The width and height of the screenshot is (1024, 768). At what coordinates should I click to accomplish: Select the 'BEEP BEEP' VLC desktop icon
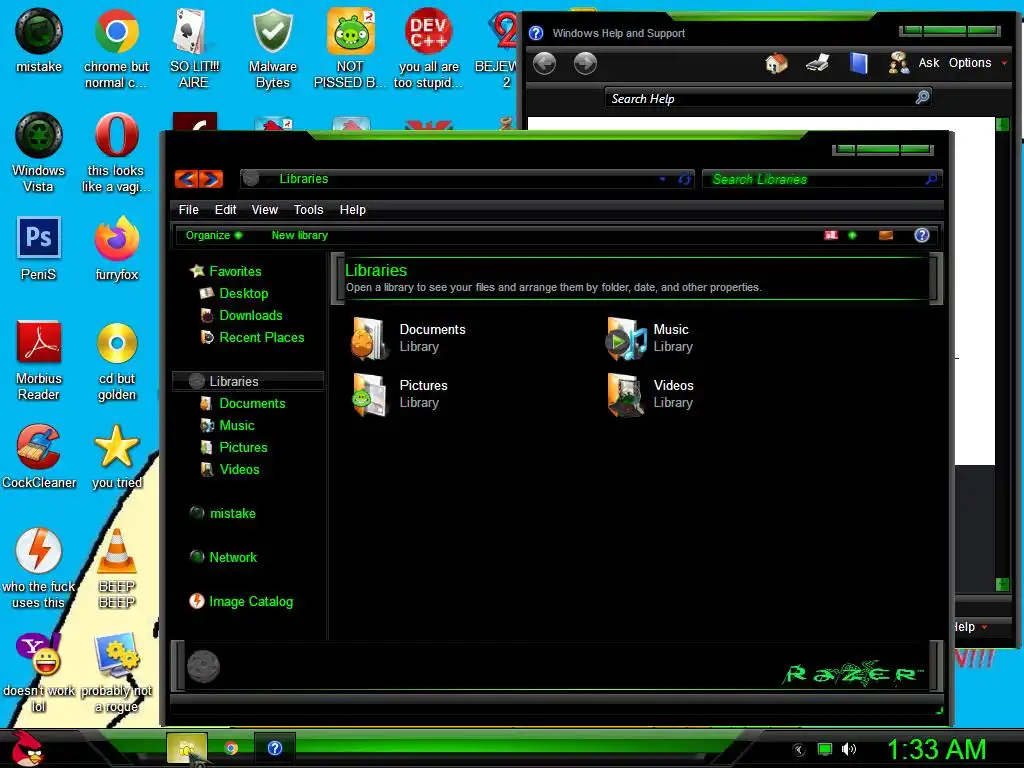pyautogui.click(x=117, y=569)
